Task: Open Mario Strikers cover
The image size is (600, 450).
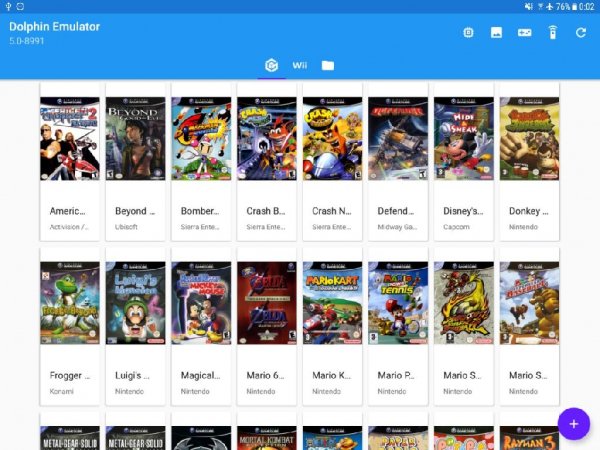Action: pyautogui.click(x=464, y=303)
